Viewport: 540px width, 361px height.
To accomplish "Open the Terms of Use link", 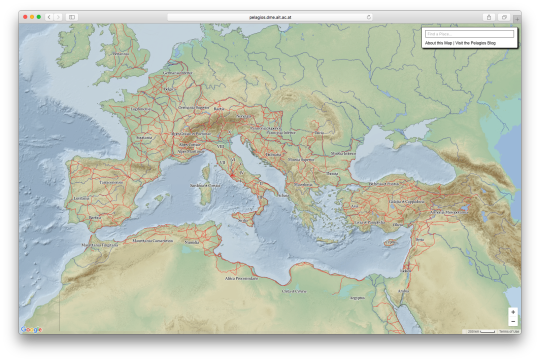I will [x=509, y=331].
